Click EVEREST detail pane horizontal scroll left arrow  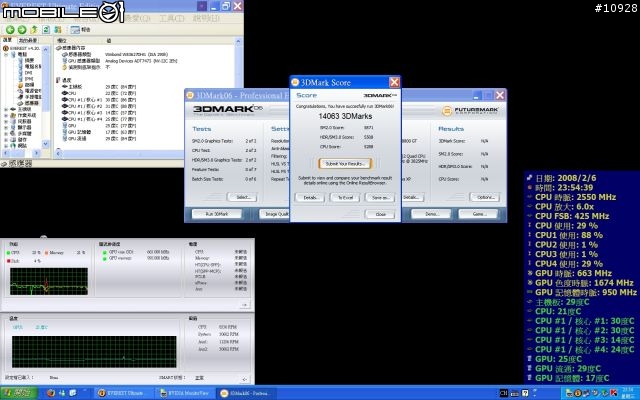point(58,153)
